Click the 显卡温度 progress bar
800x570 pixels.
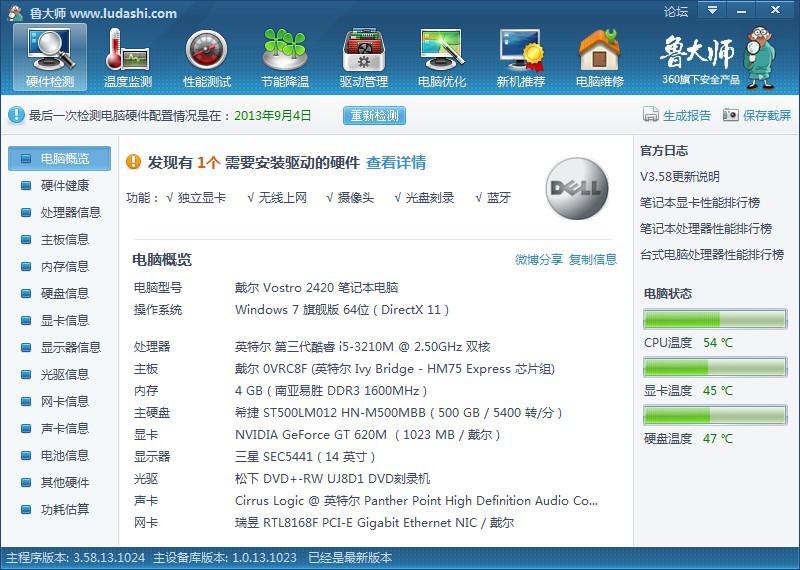click(715, 367)
